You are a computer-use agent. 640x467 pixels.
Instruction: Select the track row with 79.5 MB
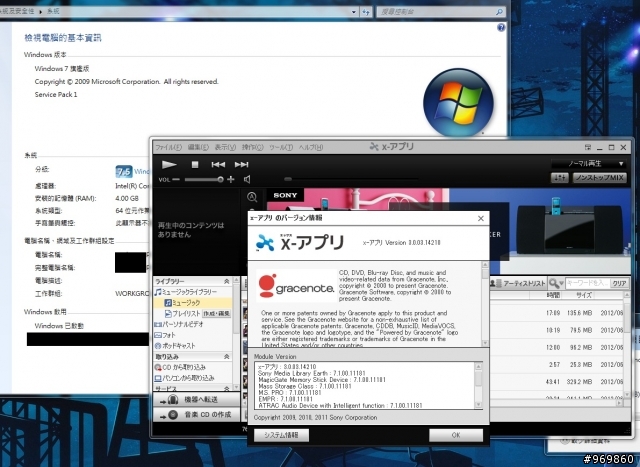tap(556, 330)
